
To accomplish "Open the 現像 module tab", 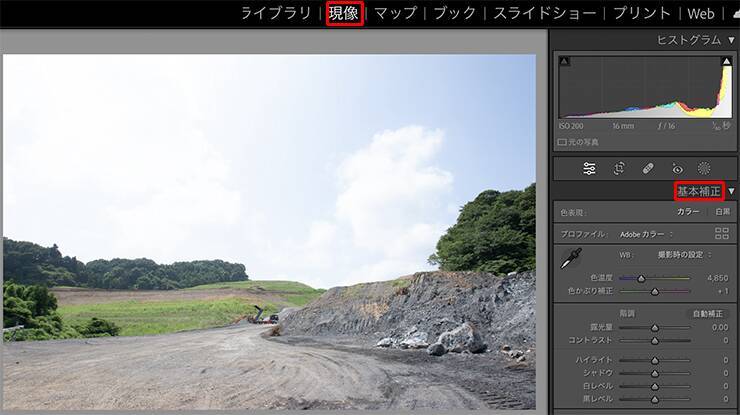I will click(x=344, y=13).
